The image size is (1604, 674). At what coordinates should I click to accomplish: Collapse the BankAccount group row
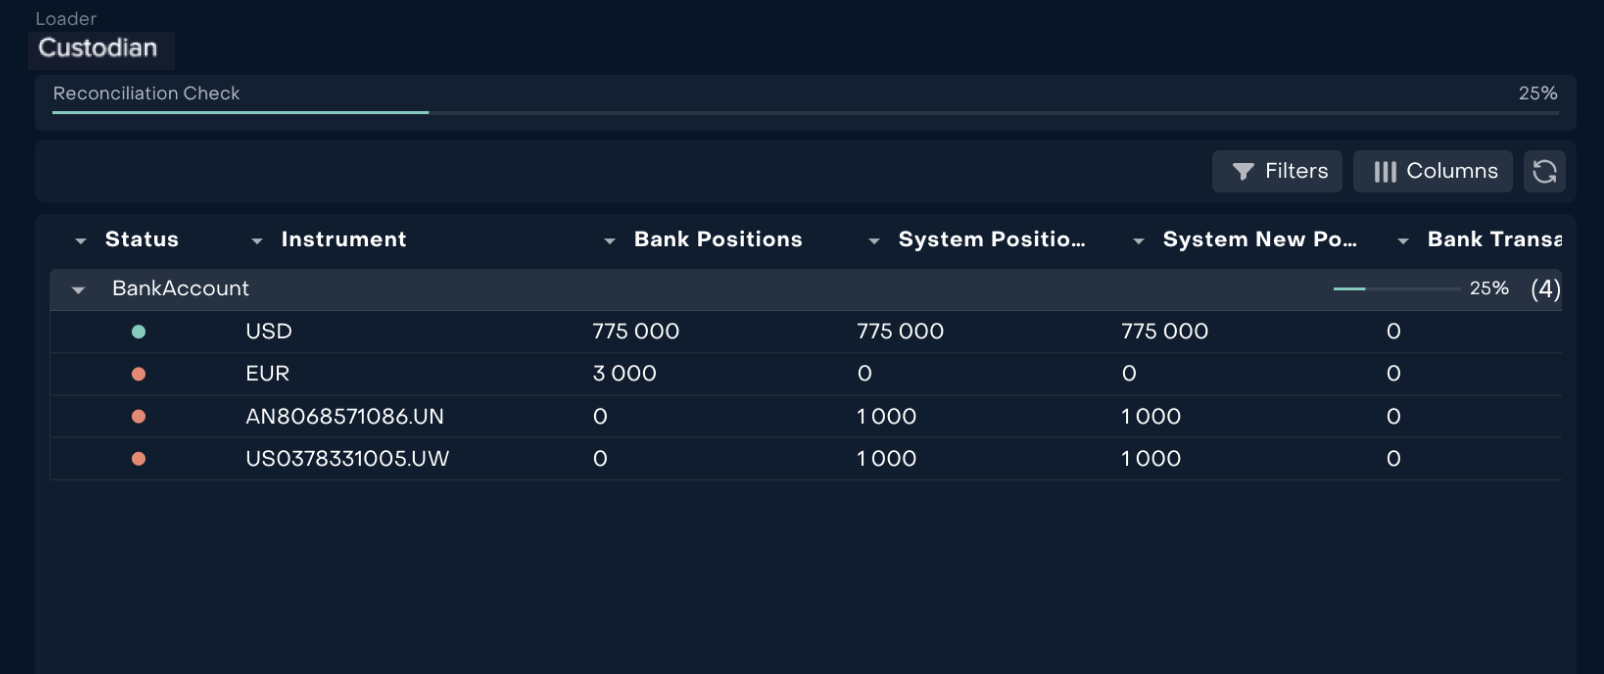tap(78, 290)
